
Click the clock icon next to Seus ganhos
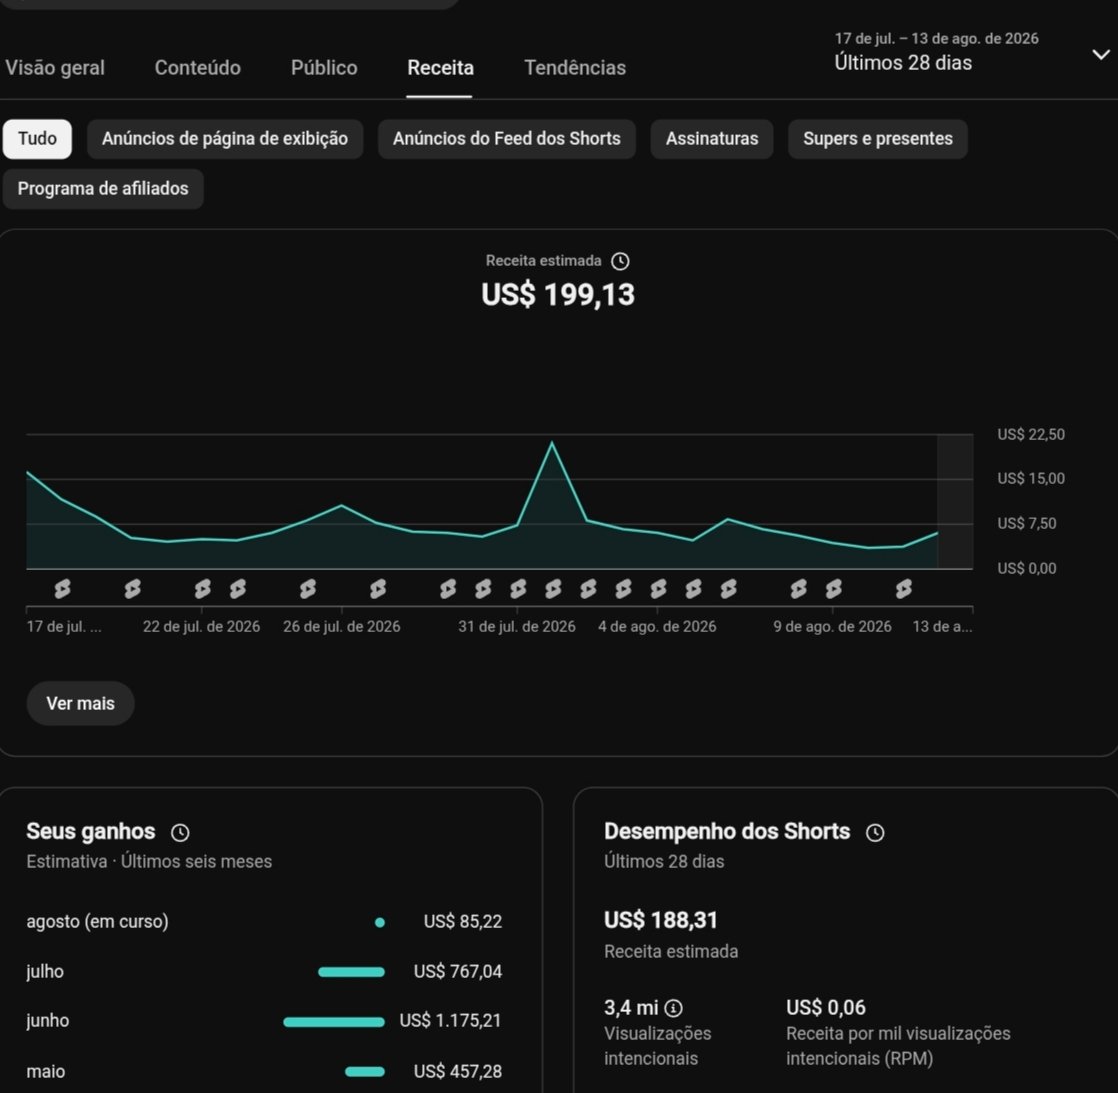[180, 833]
